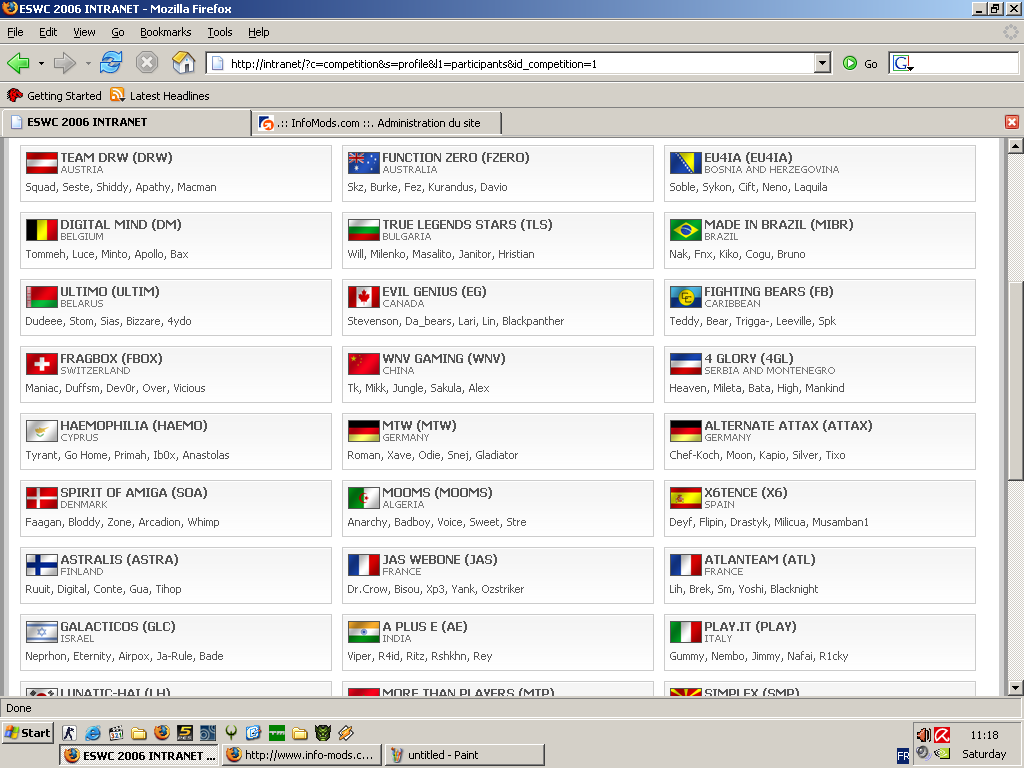Click the MADE IN BRAZIL (MIBR) team name
The image size is (1024, 768).
(x=778, y=225)
